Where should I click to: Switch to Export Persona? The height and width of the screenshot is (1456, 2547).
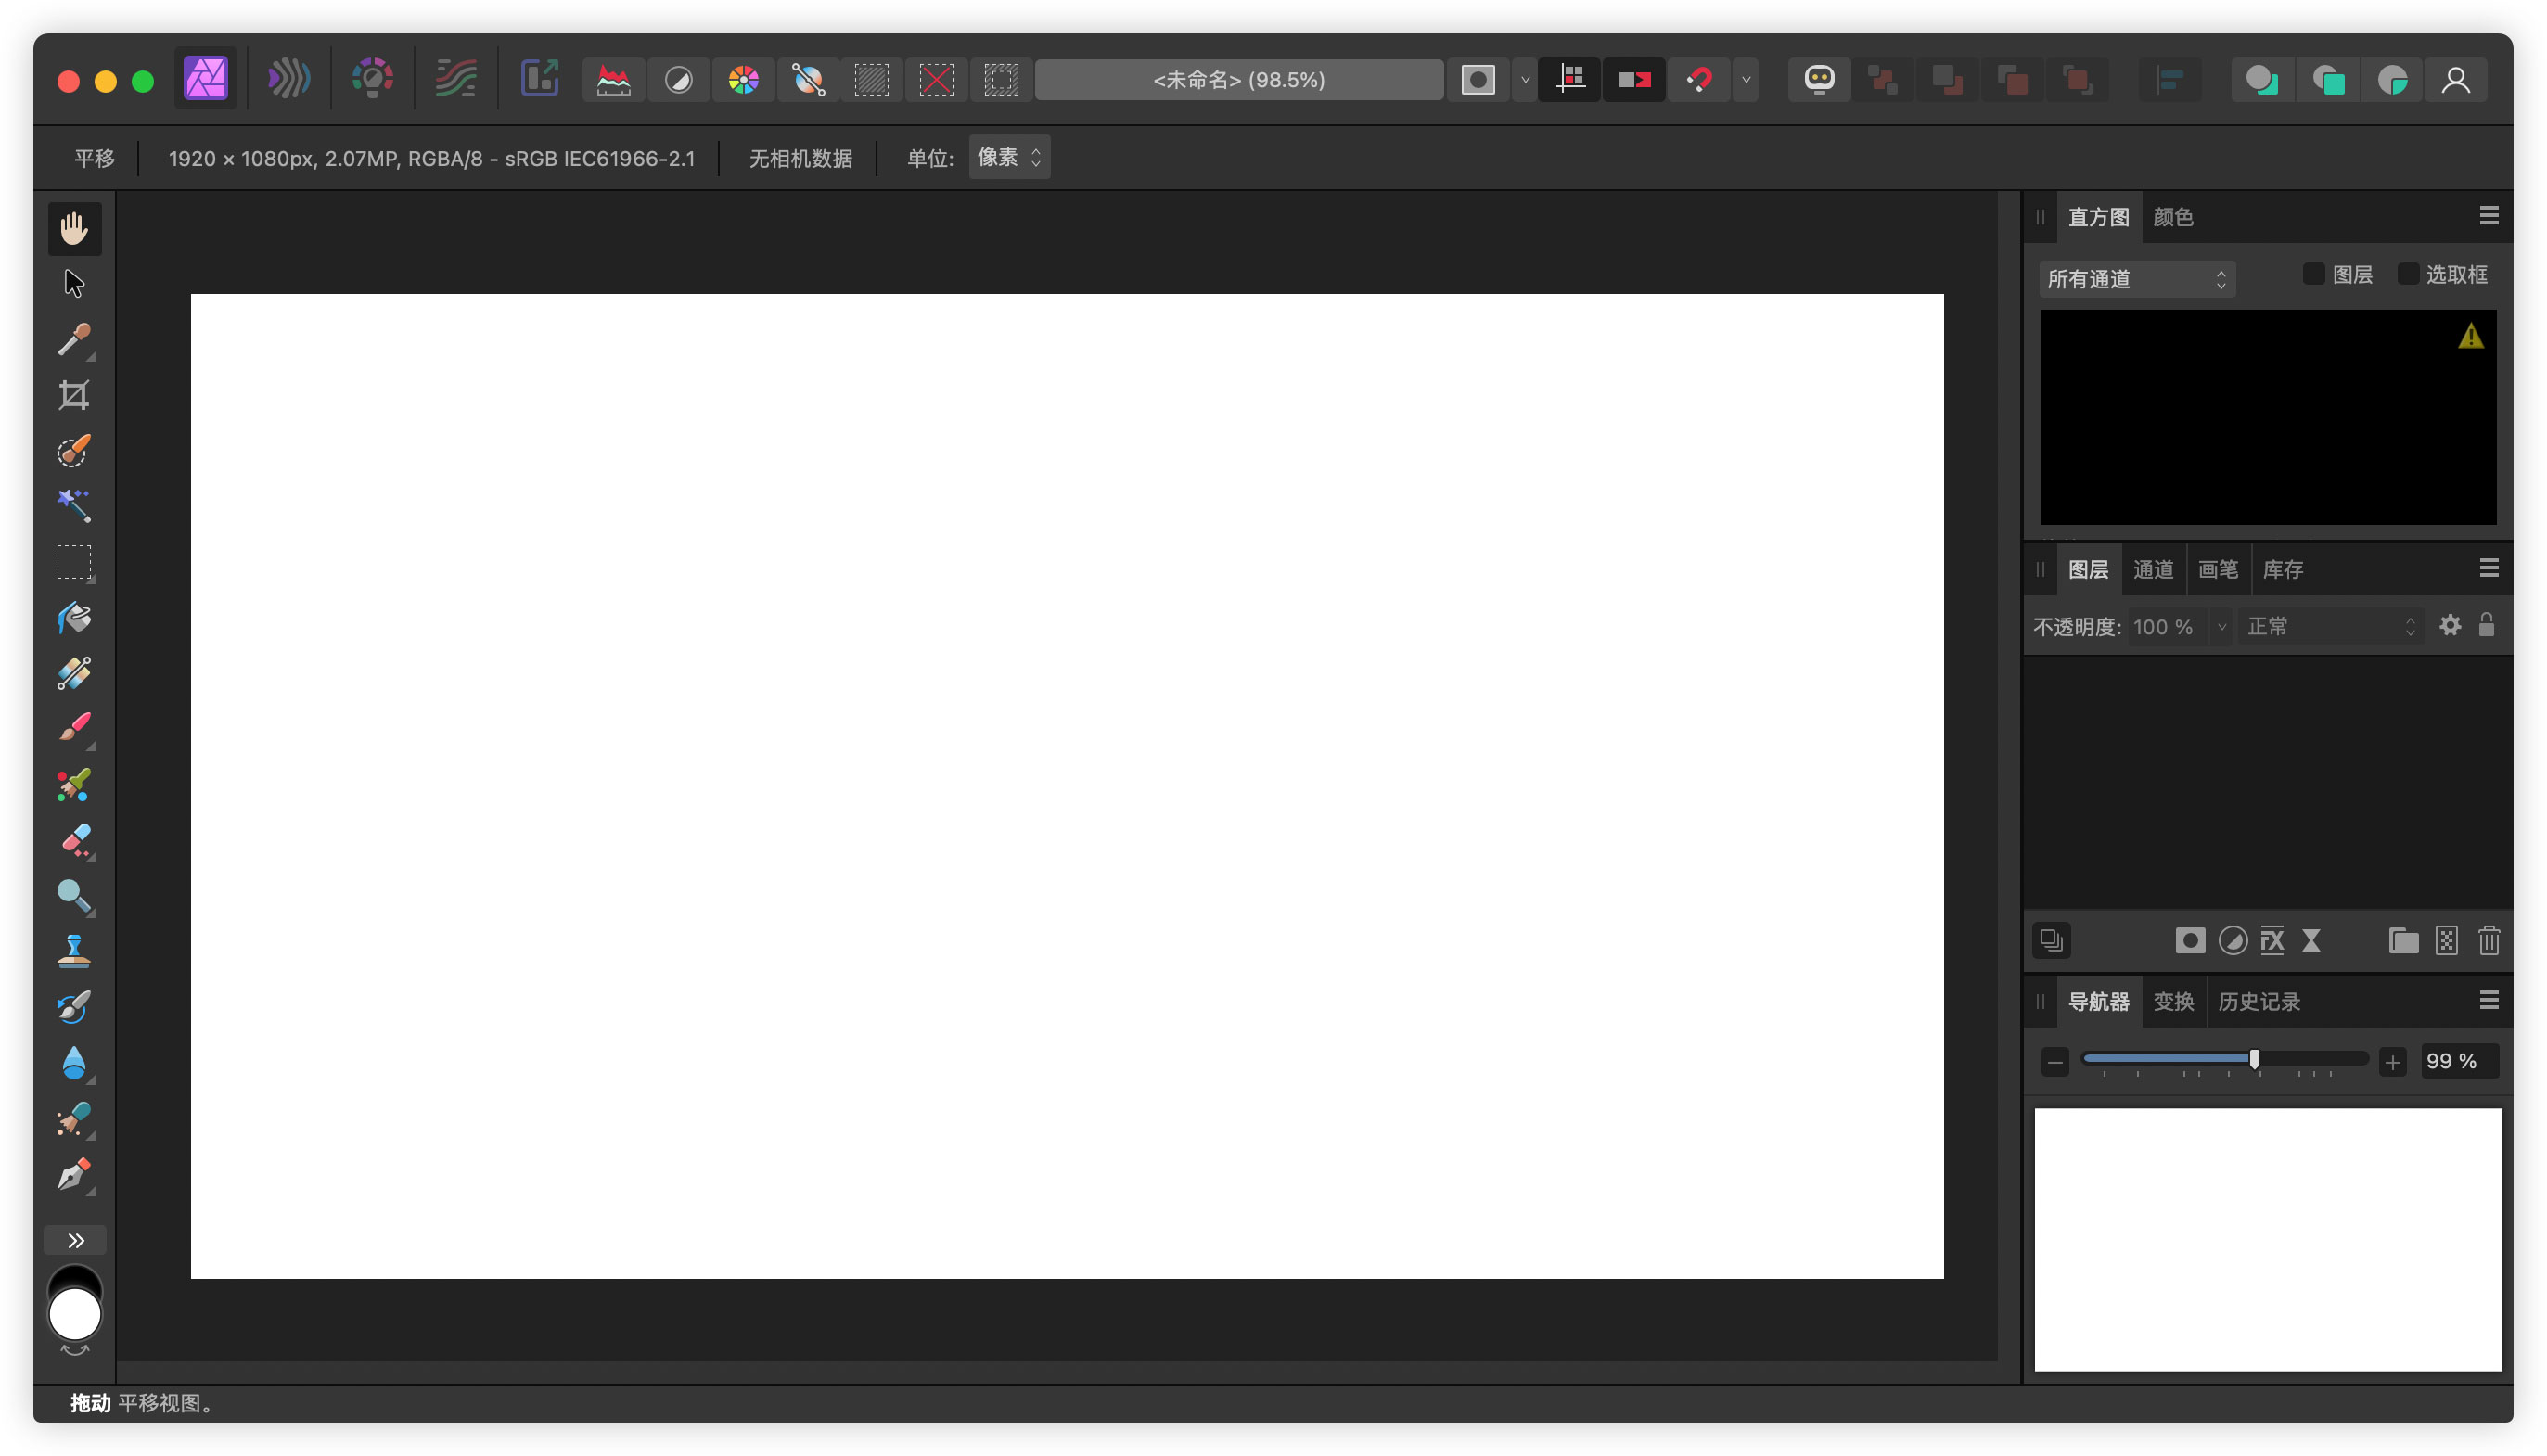[x=540, y=79]
